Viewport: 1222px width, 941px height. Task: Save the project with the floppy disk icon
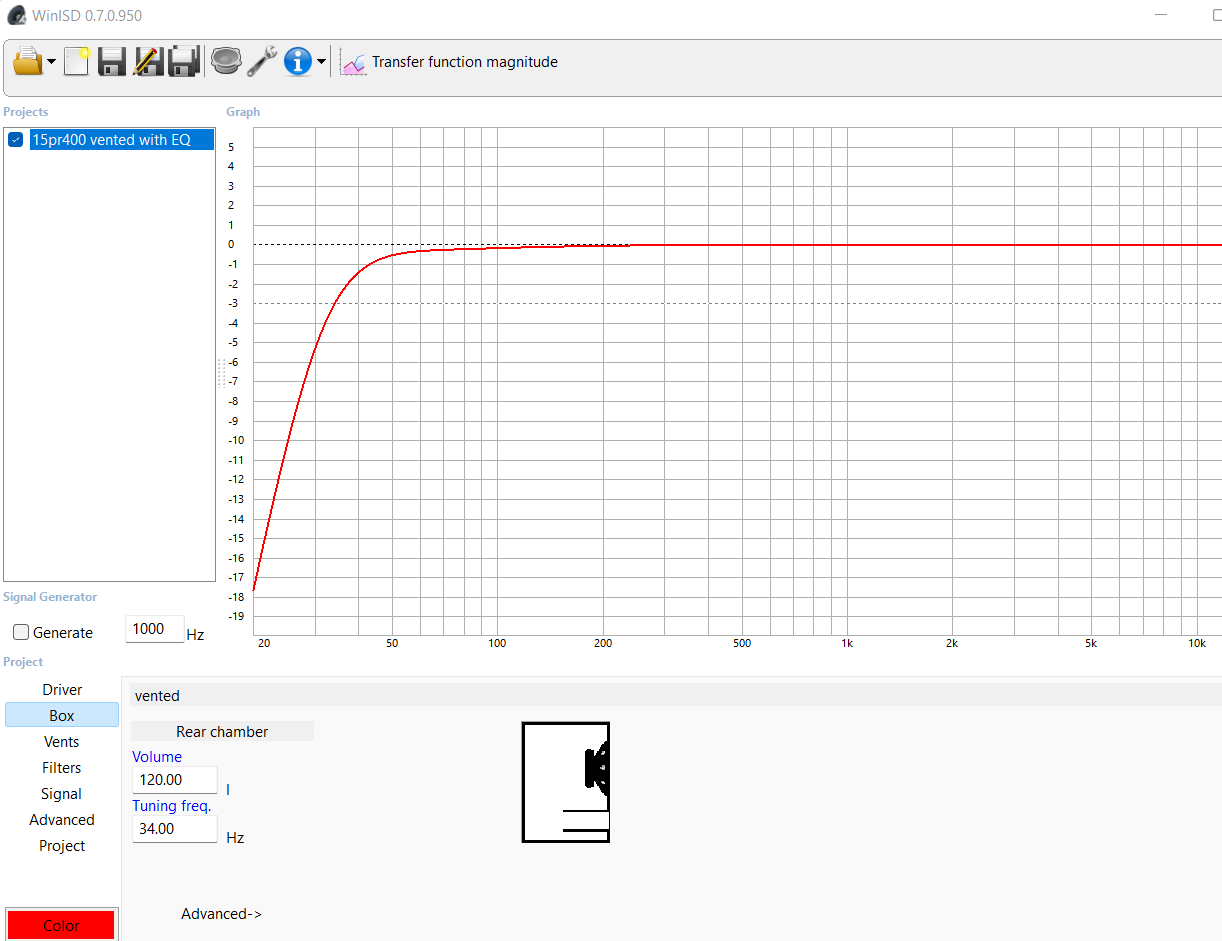point(111,62)
